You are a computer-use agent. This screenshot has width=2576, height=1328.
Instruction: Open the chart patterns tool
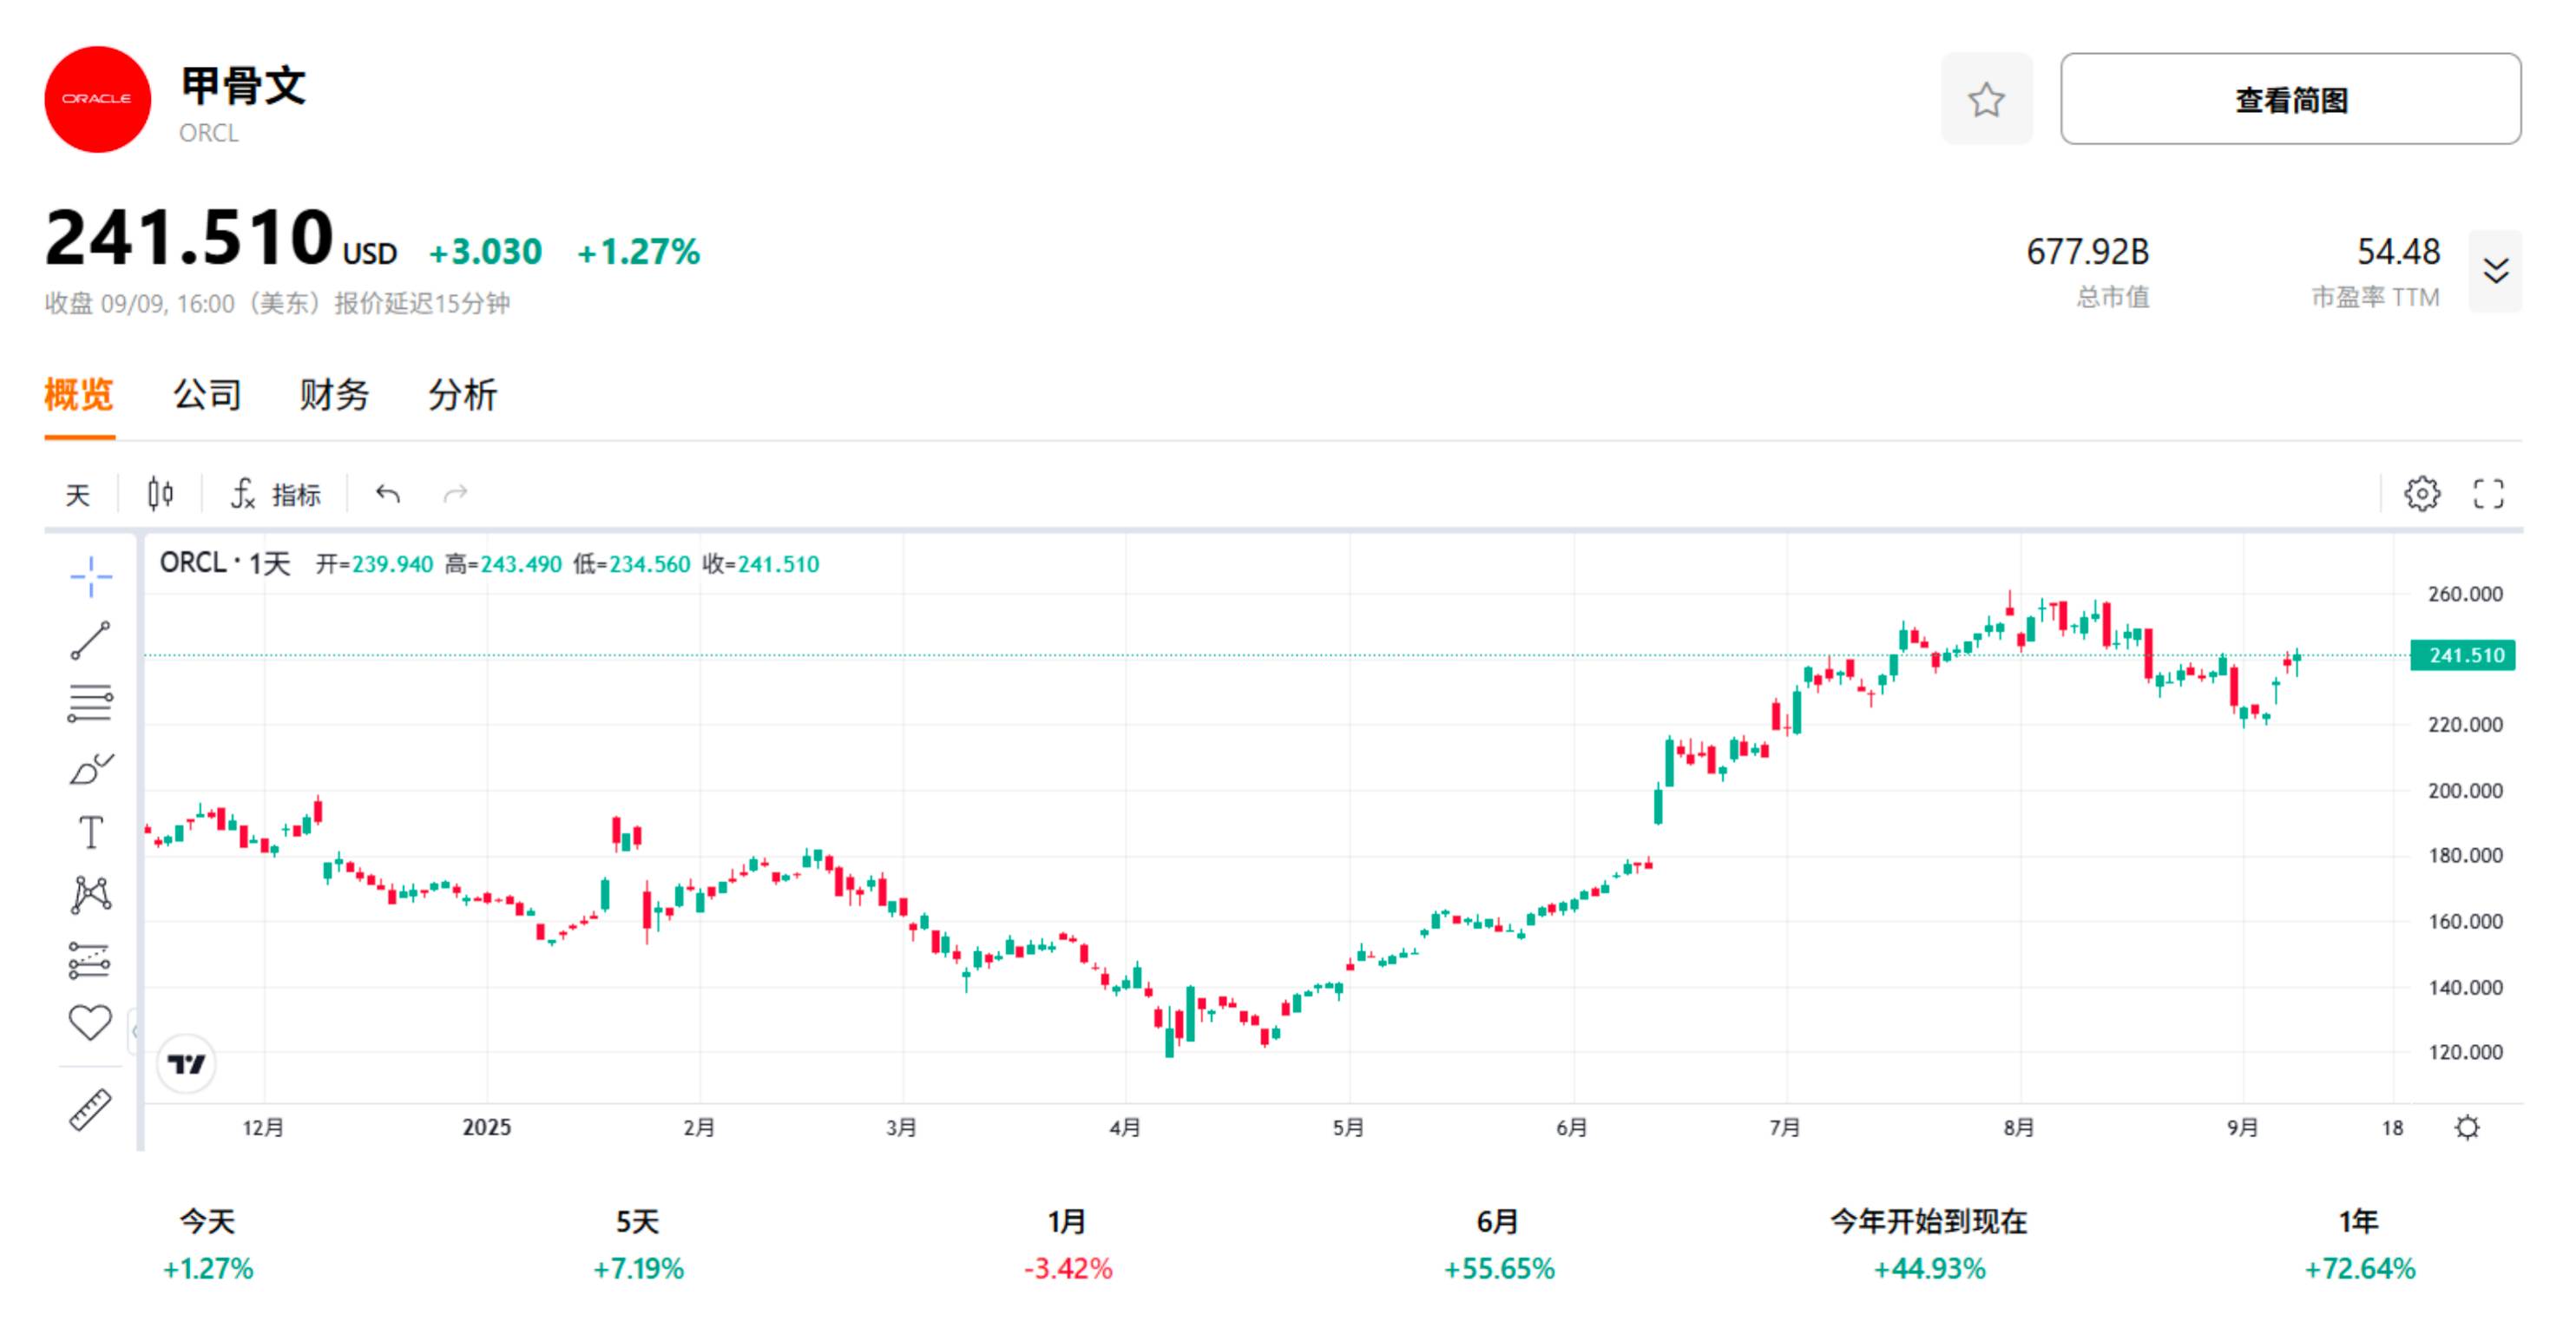(91, 895)
